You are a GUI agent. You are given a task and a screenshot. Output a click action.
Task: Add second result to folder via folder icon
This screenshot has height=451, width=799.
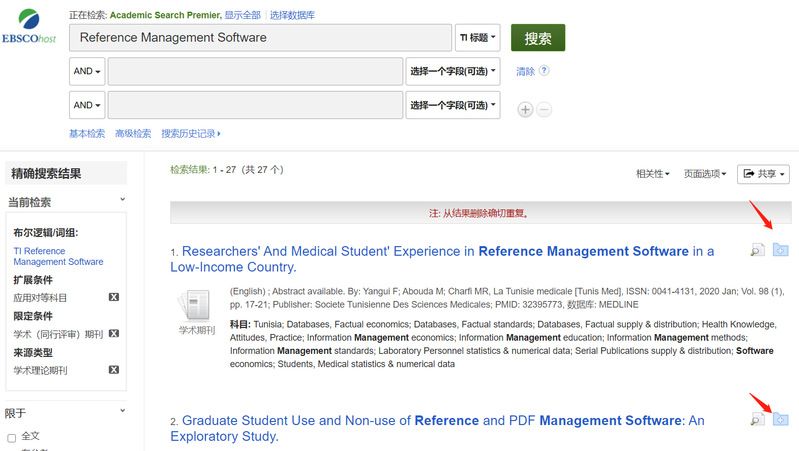tap(780, 419)
